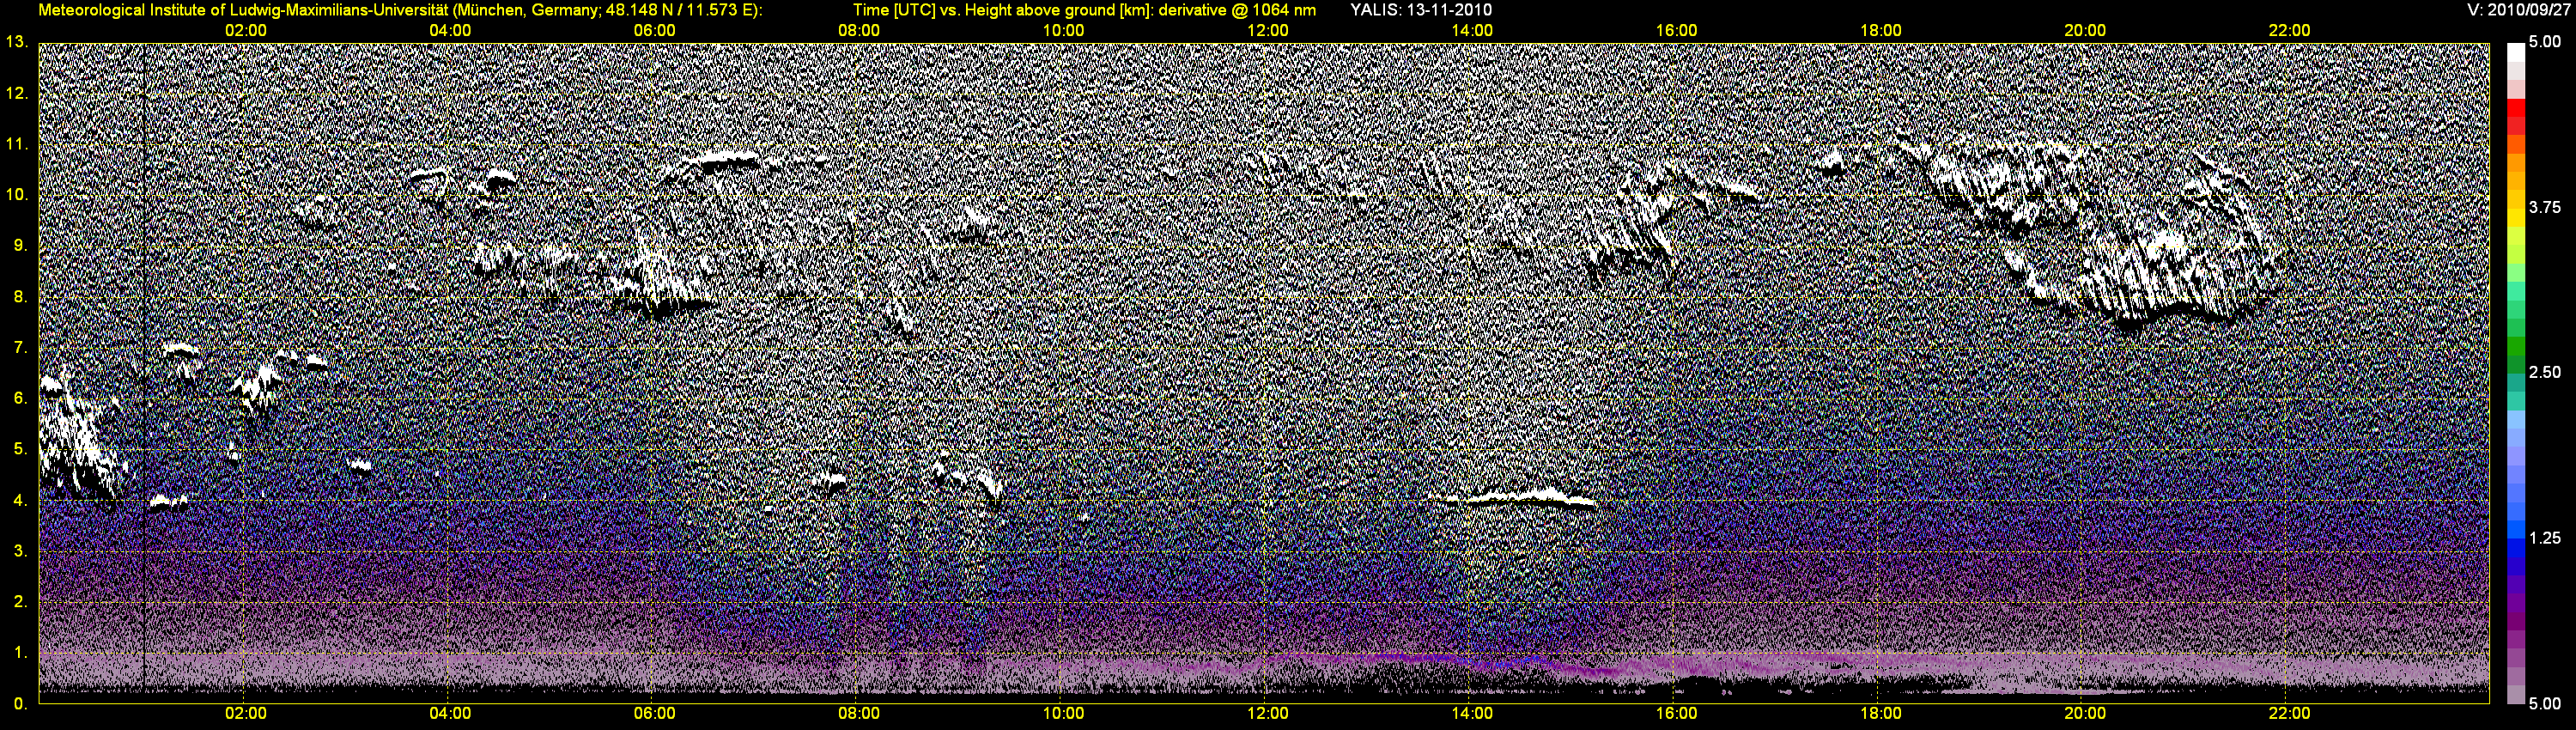This screenshot has width=2576, height=730.
Task: Click the 2. km height axis label
Action: 20,601
